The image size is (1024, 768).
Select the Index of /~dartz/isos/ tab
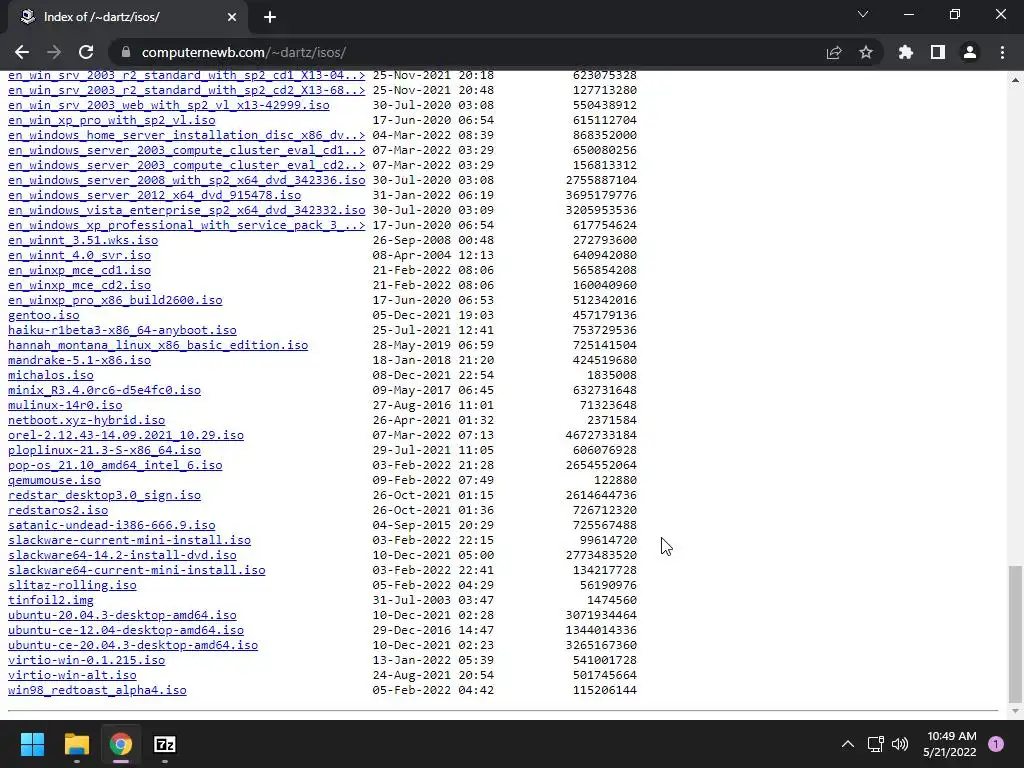(x=127, y=17)
